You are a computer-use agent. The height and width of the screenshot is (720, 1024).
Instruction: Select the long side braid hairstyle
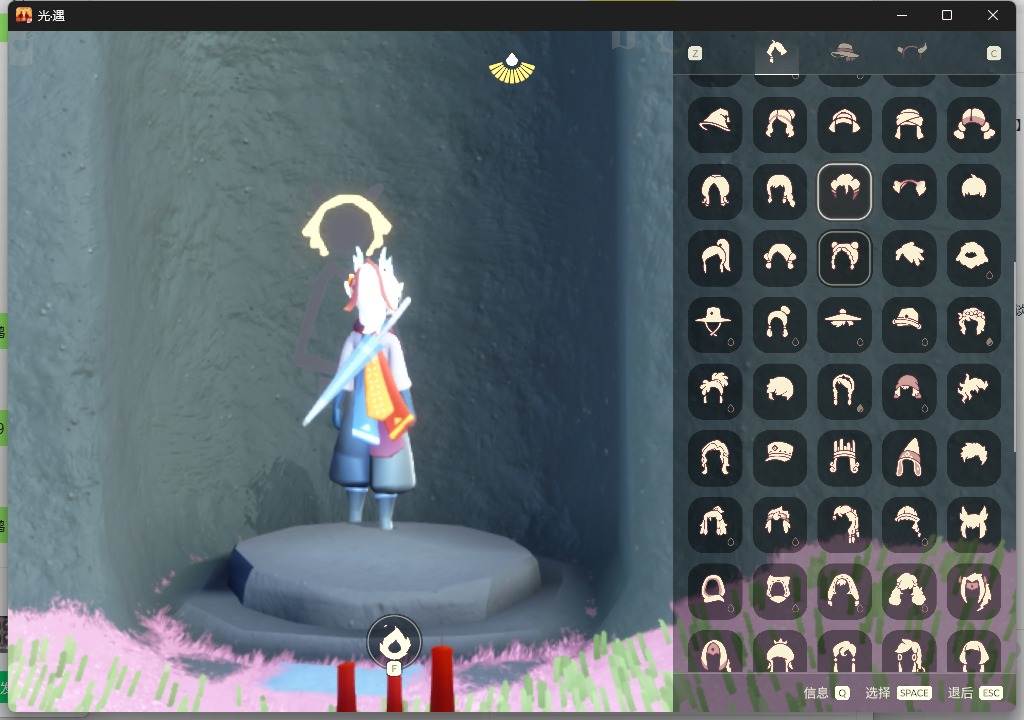[x=844, y=525]
